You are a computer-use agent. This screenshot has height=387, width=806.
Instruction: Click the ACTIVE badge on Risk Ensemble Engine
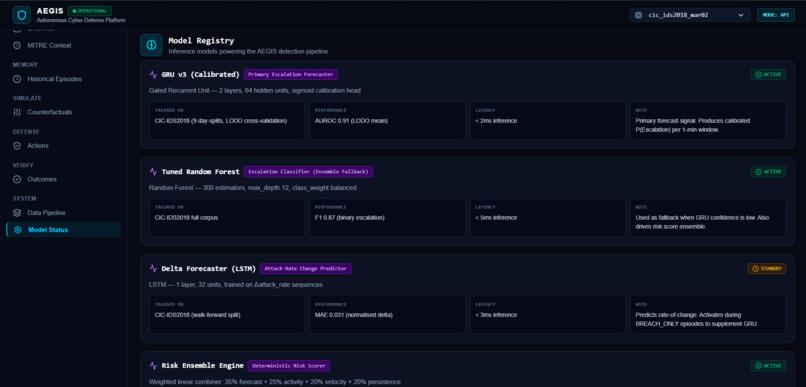[x=768, y=365]
